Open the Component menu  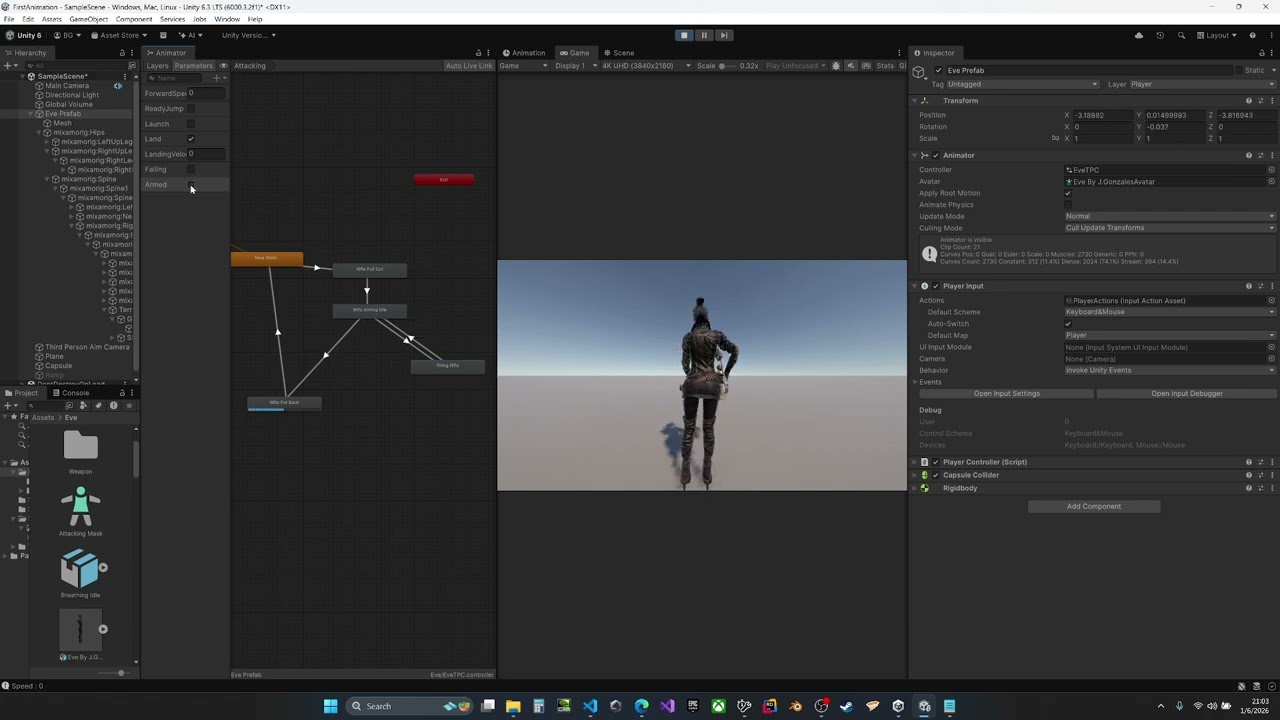point(134,19)
